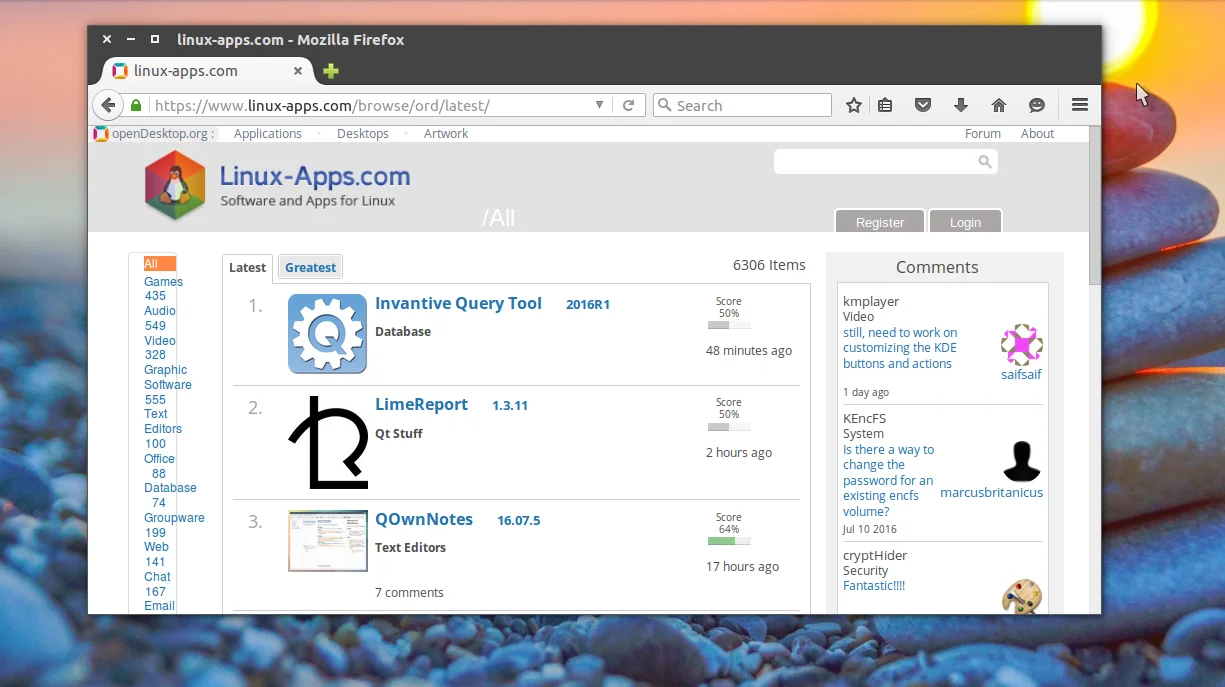Open bookmarks list icon
Screen dimensions: 1225x687
pos(885,105)
